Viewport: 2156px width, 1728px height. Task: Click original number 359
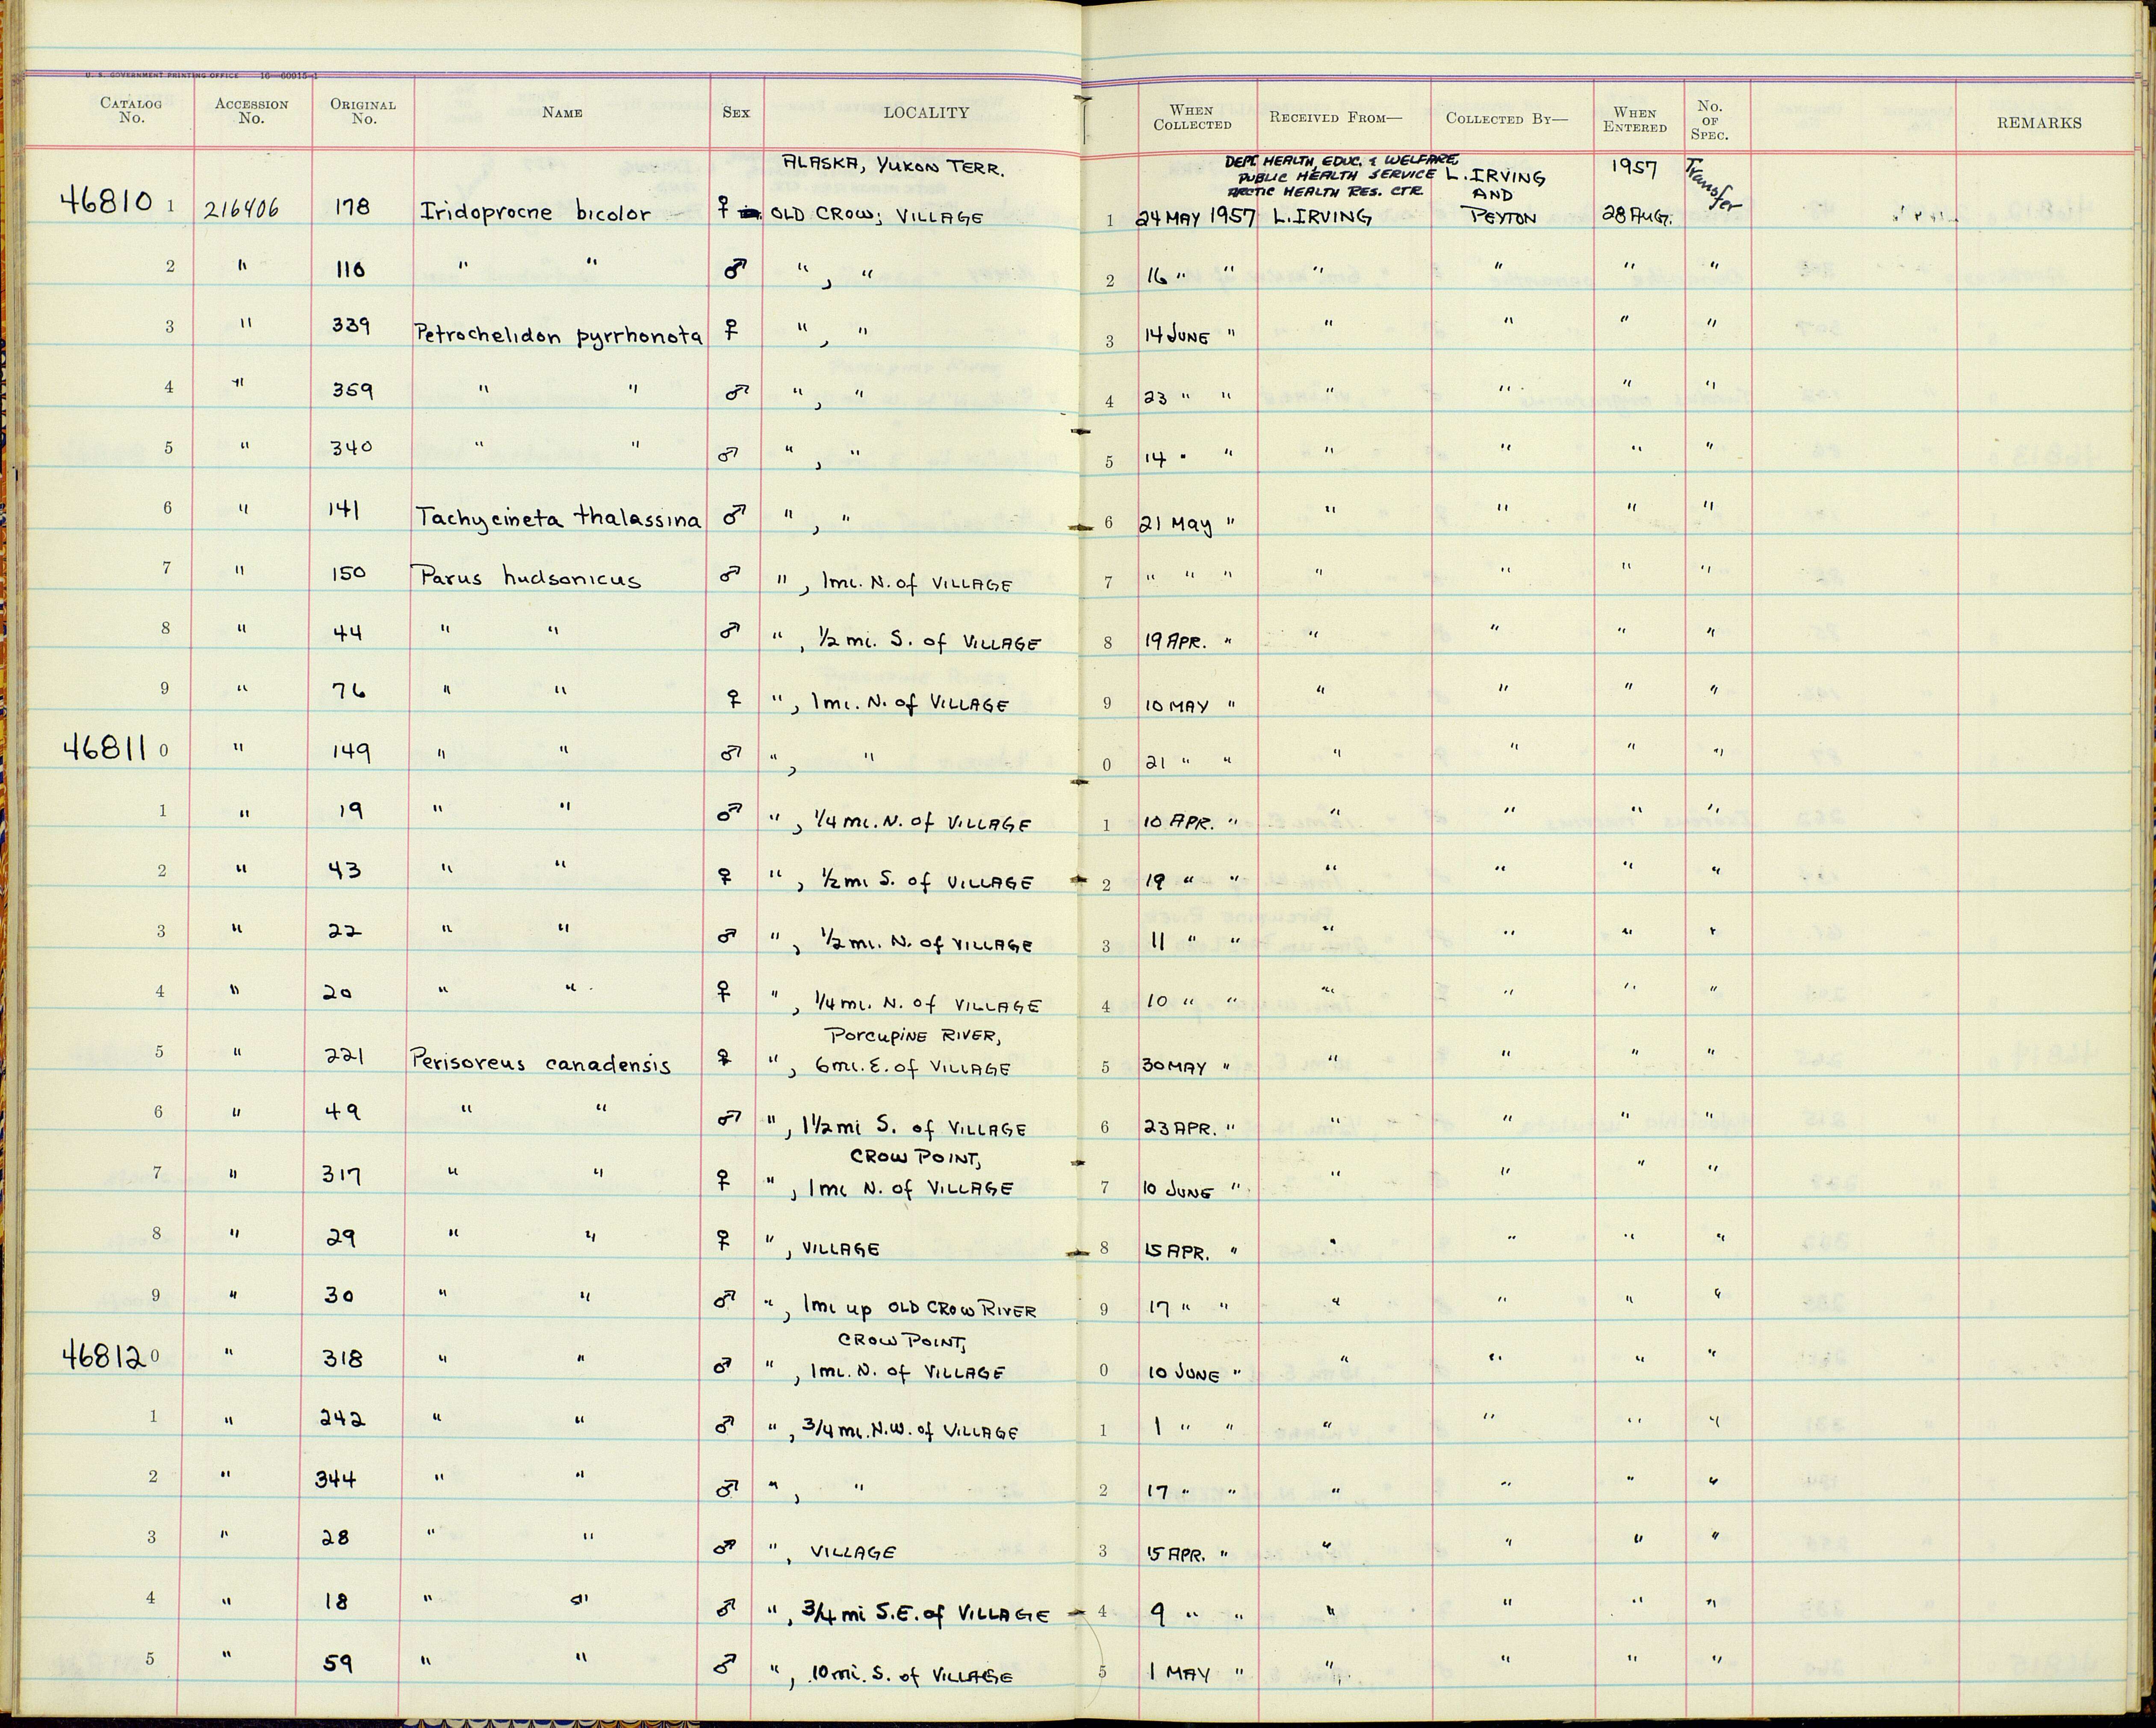(353, 389)
